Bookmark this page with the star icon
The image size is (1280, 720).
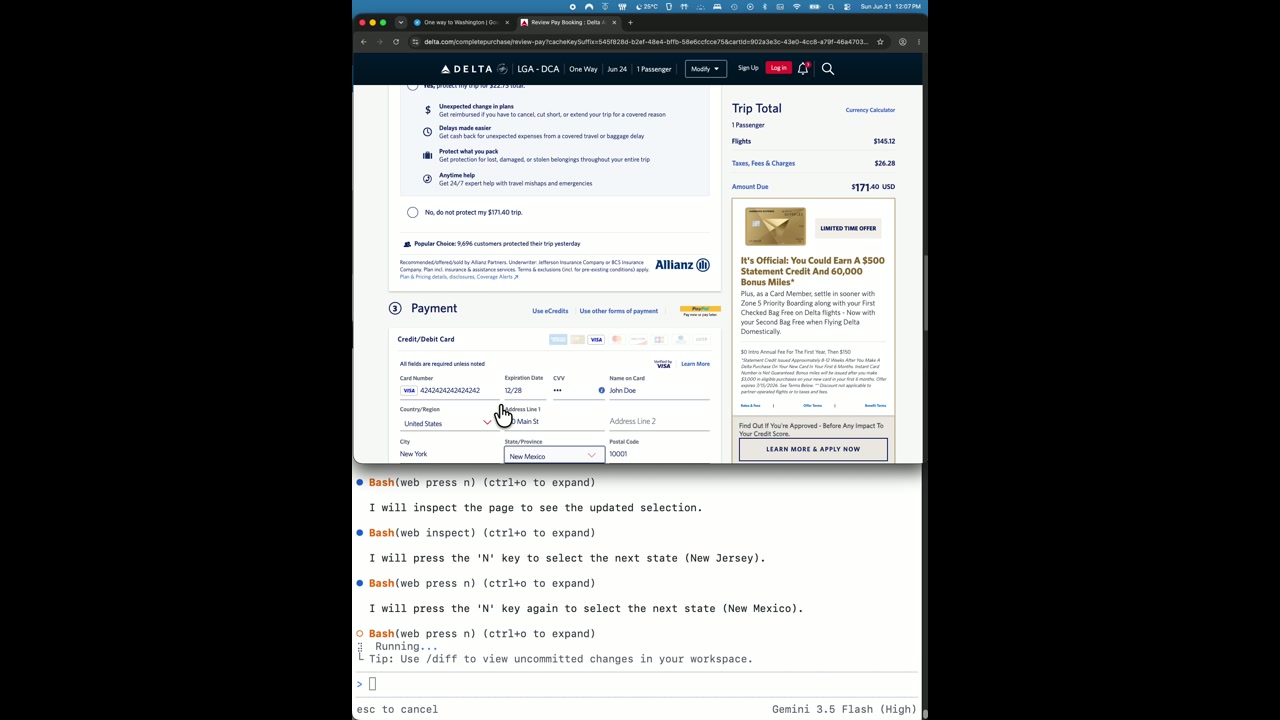click(880, 42)
